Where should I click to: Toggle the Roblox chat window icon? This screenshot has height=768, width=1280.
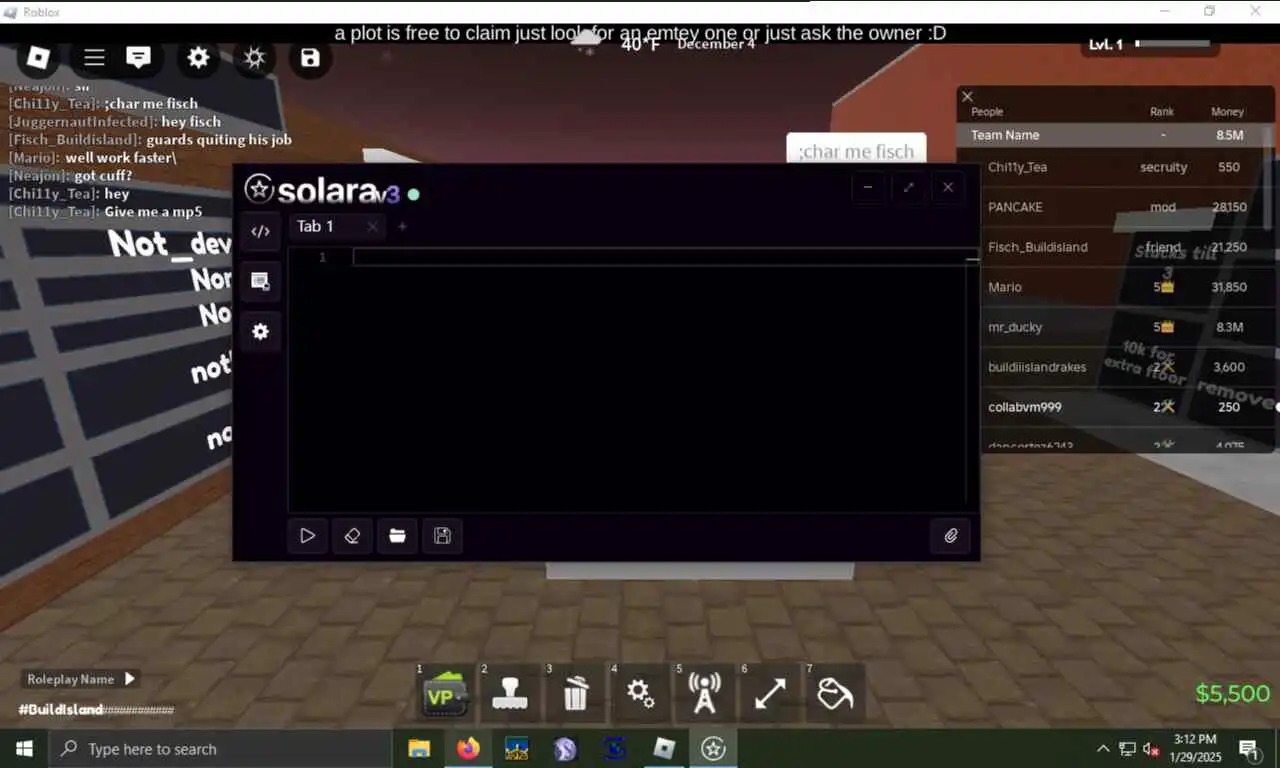click(139, 57)
